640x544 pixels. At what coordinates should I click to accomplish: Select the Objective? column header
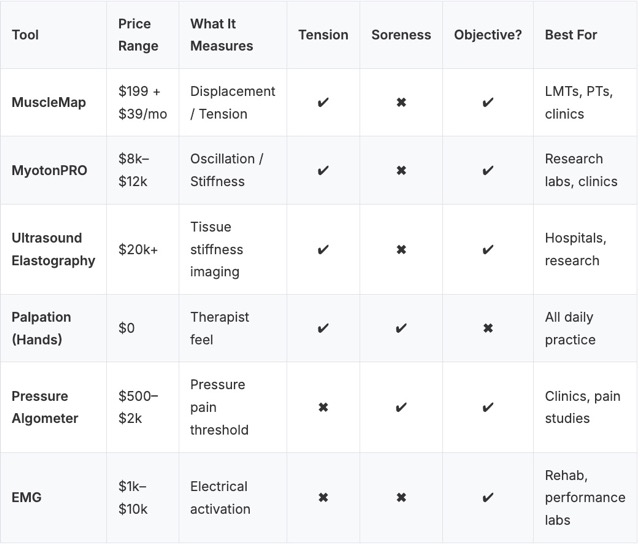pos(488,35)
